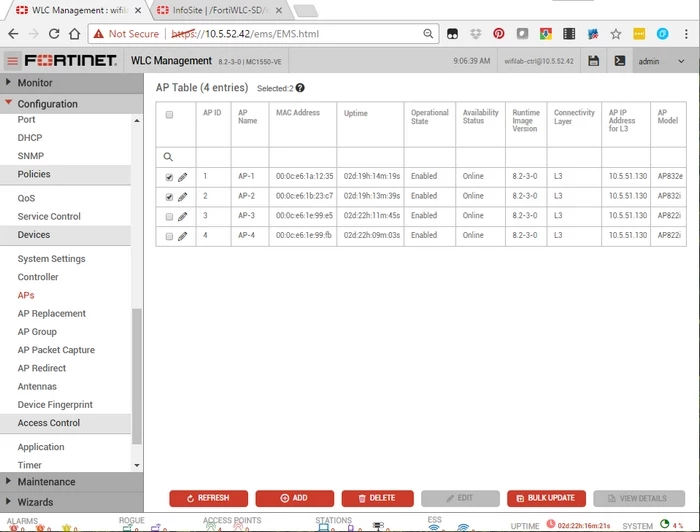Open the admin user dropdown
Image resolution: width=700 pixels, height=532 pixels.
662,61
